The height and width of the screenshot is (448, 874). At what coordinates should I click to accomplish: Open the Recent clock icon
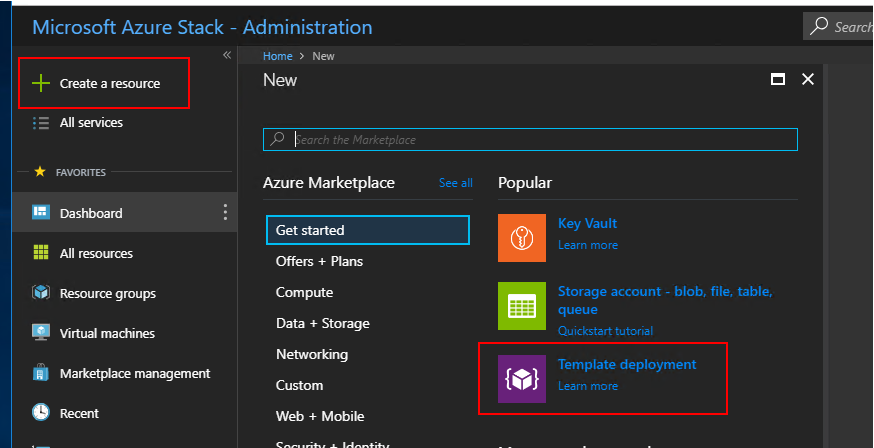point(41,413)
